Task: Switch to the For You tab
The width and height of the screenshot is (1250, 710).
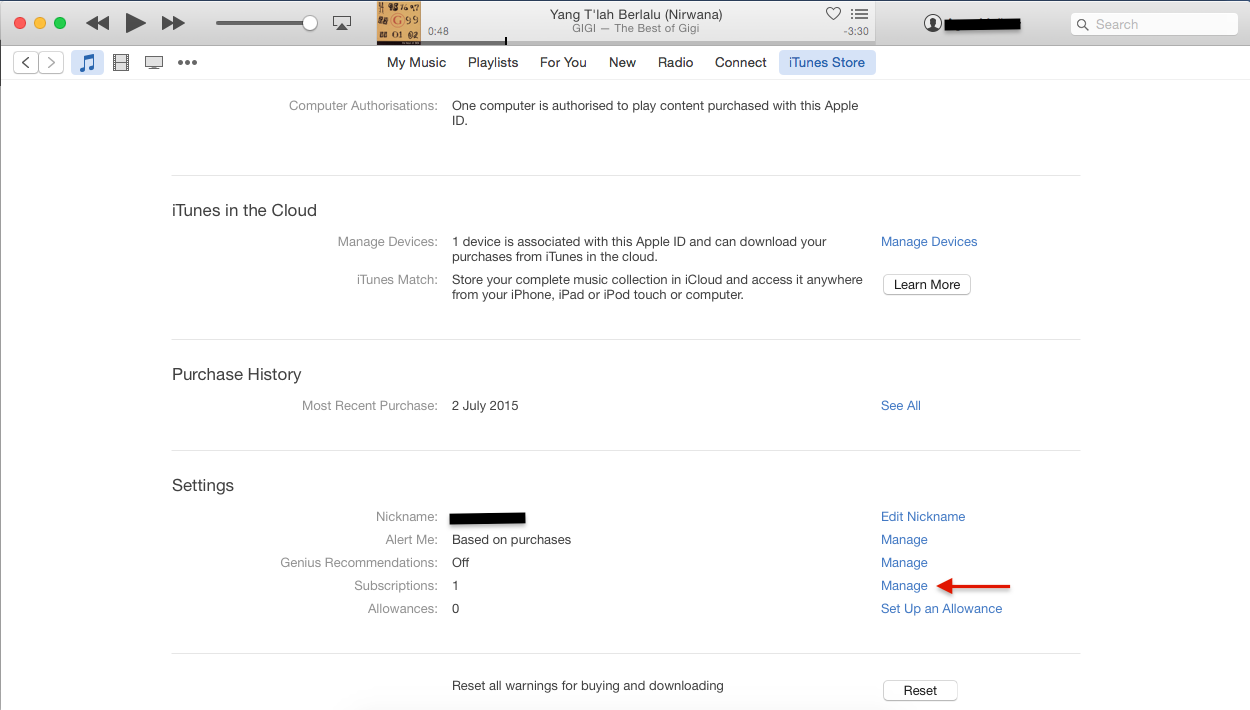Action: pyautogui.click(x=563, y=62)
